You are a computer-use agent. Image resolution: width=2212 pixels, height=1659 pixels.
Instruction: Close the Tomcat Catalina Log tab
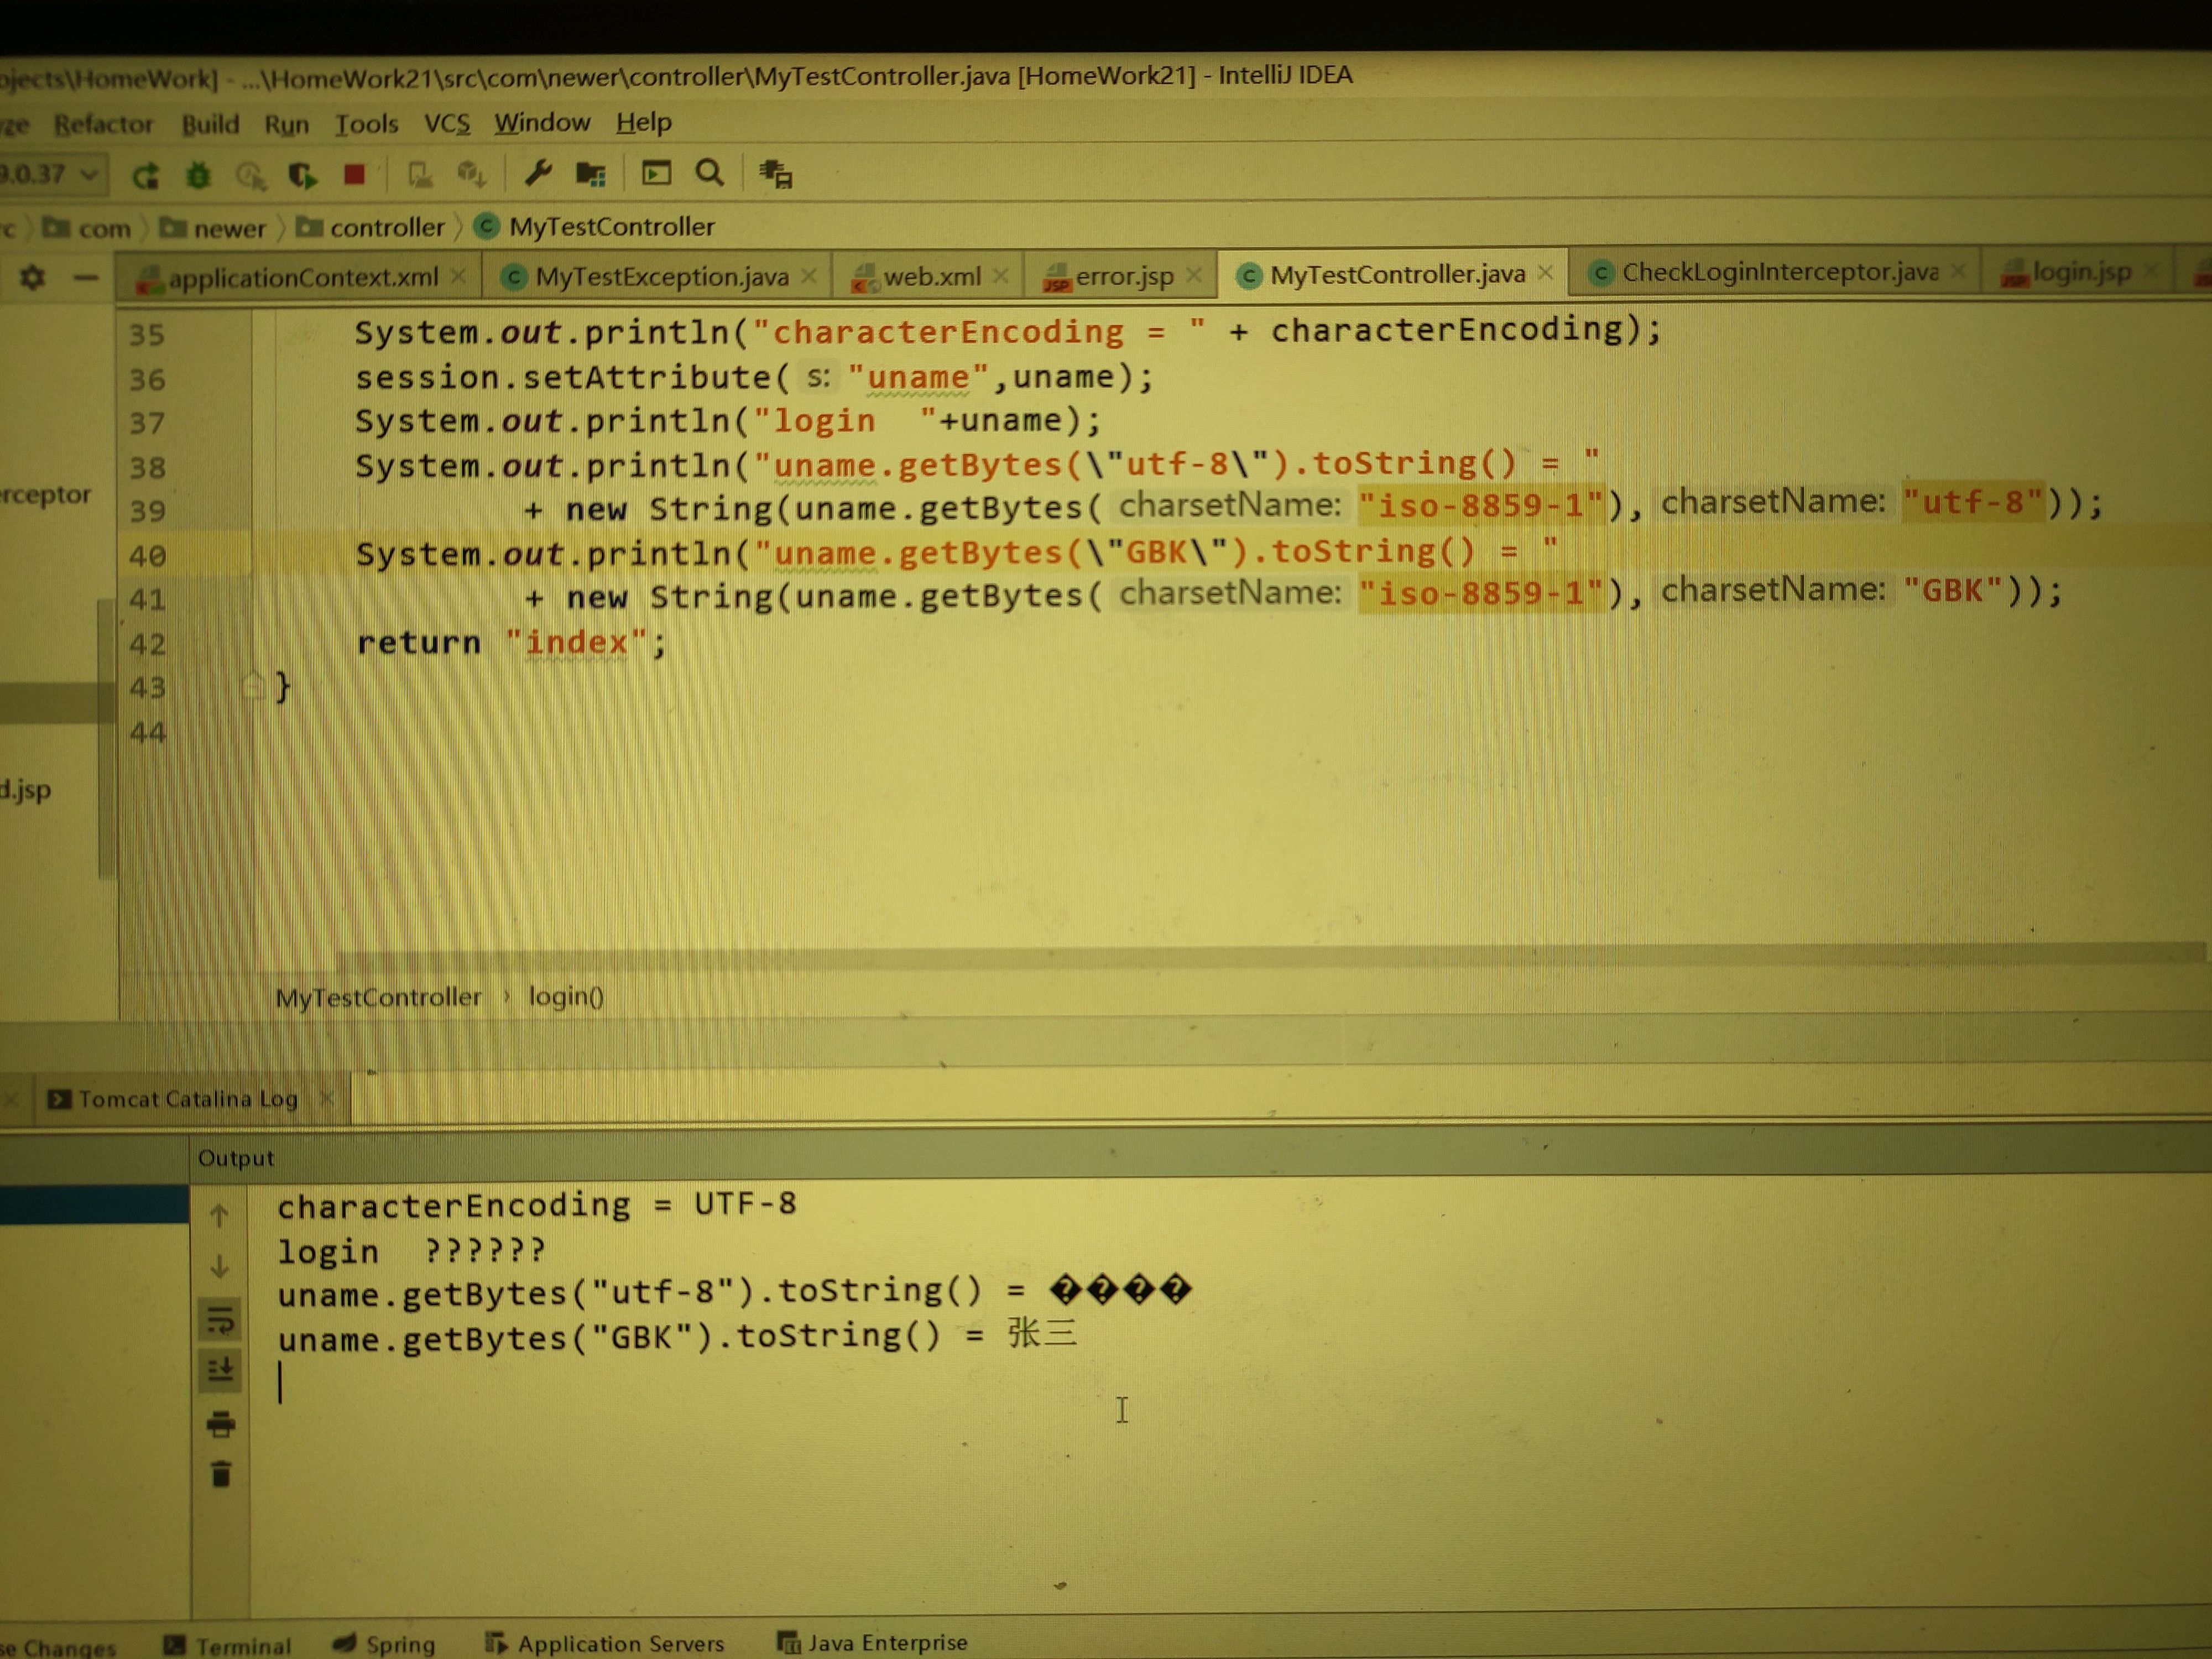(x=326, y=1098)
